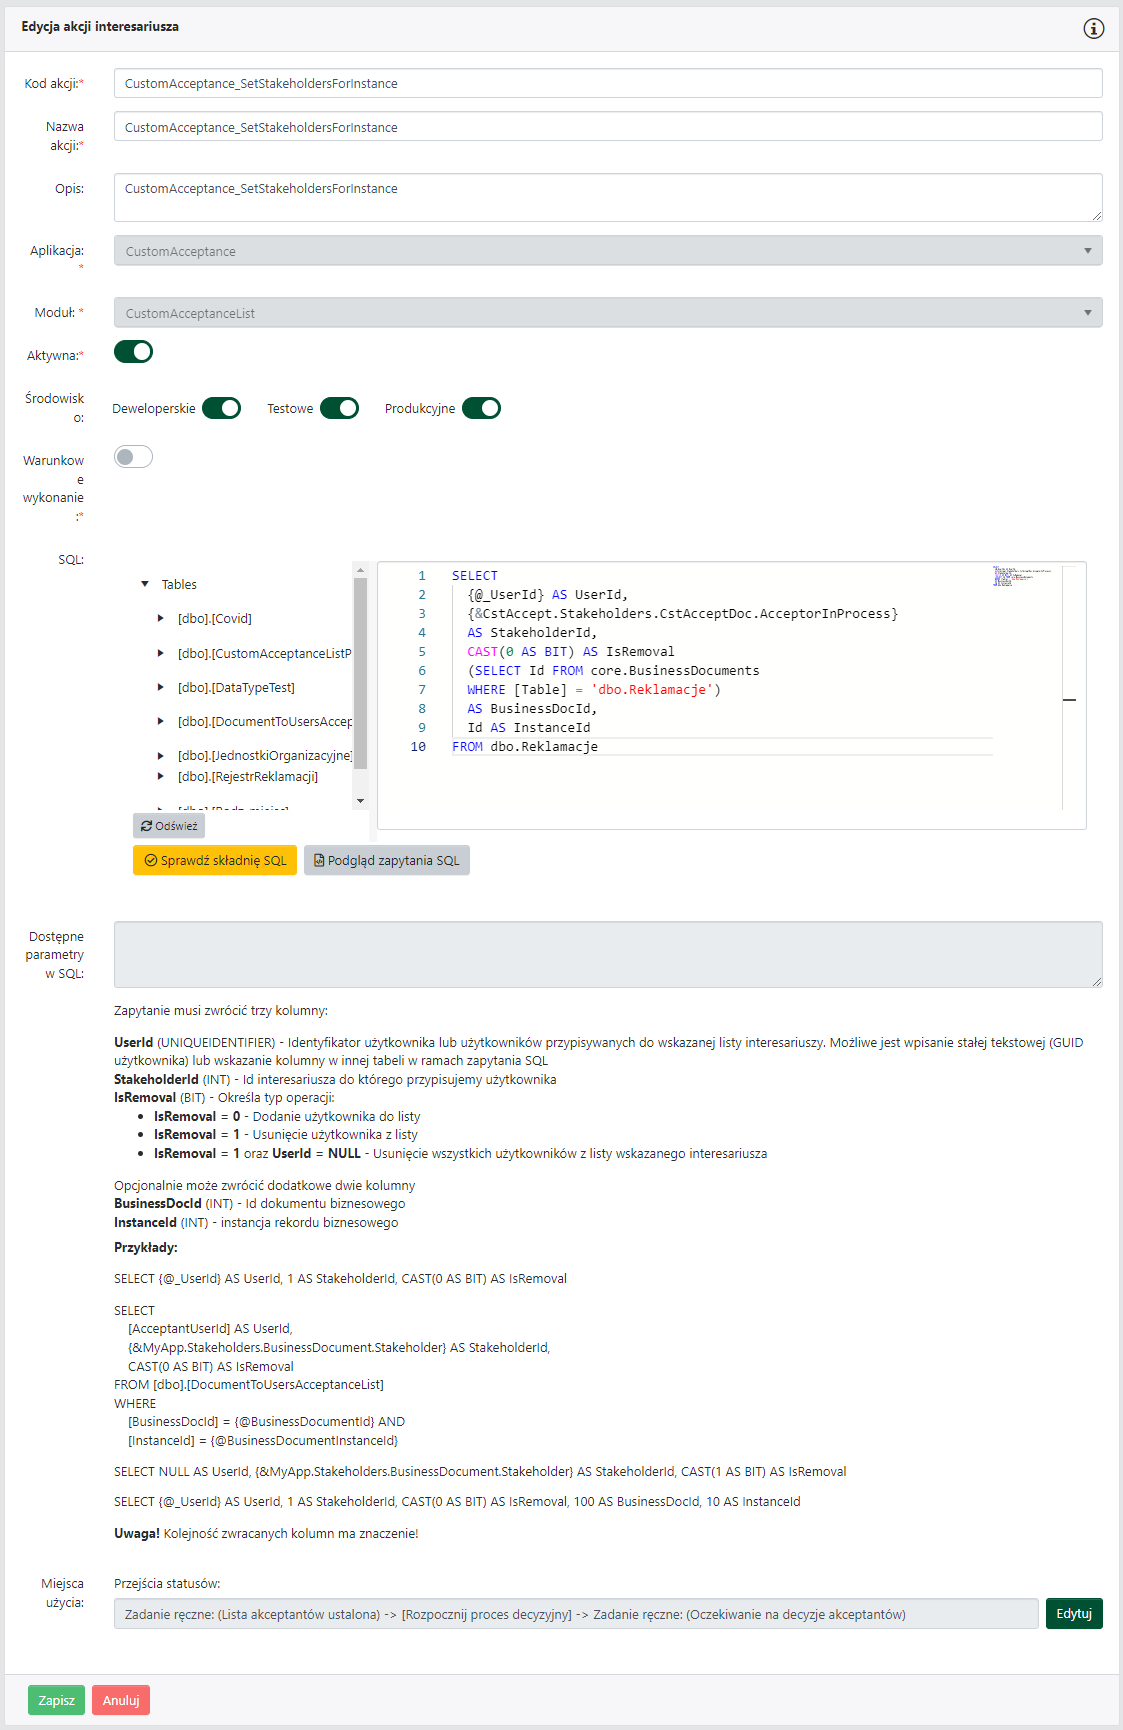The image size is (1123, 1730).
Task: Open the Moduł dropdown
Action: tap(608, 313)
